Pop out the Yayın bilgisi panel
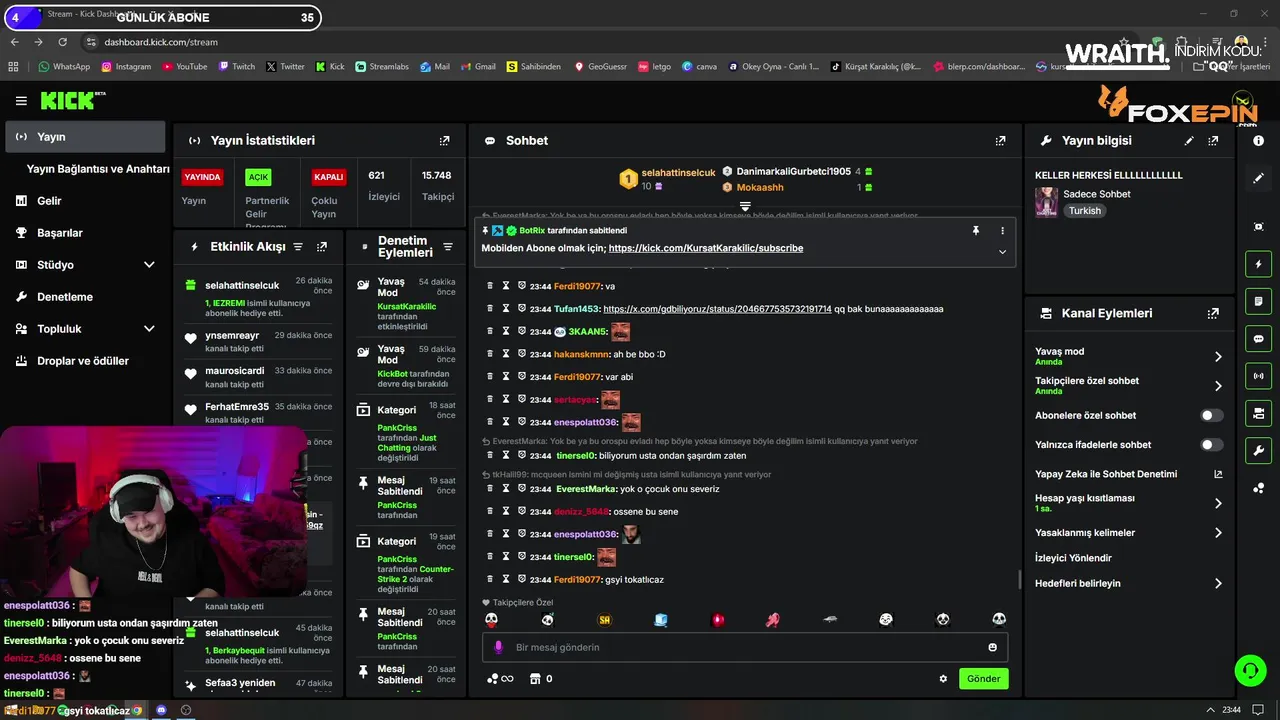 point(1213,141)
